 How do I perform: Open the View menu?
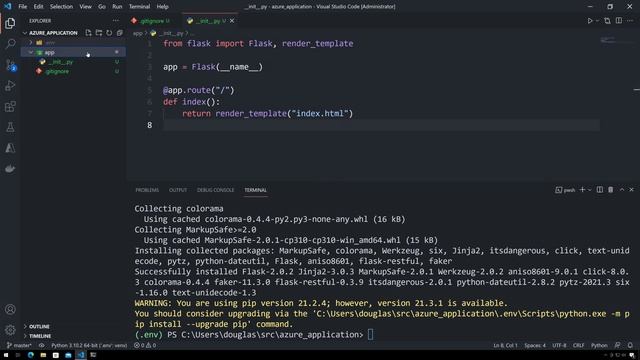(x=85, y=7)
